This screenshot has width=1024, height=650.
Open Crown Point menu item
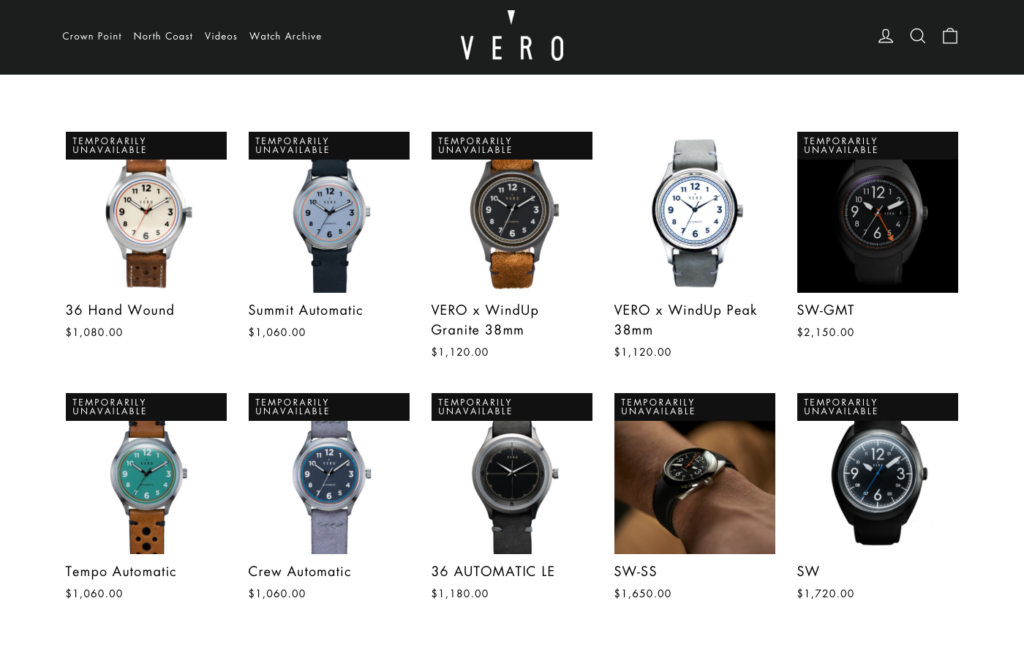pos(92,37)
